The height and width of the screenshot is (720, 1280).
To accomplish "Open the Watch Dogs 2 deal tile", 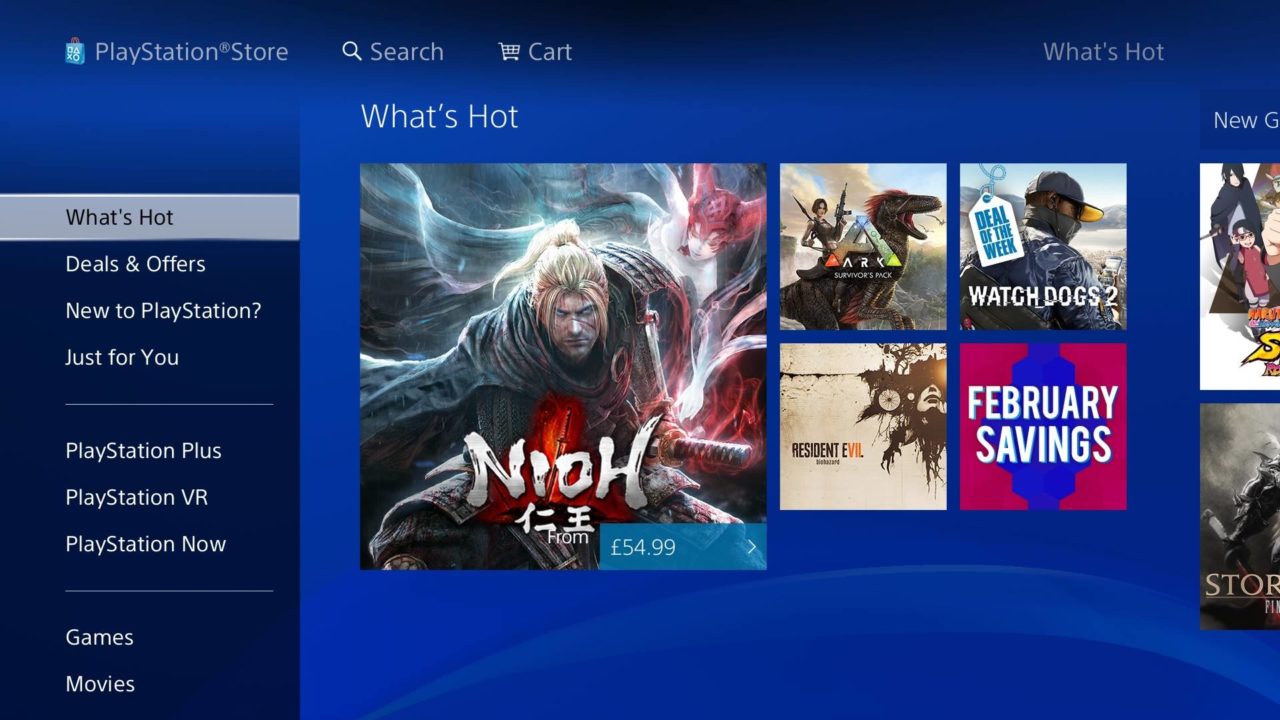I will pos(1043,247).
